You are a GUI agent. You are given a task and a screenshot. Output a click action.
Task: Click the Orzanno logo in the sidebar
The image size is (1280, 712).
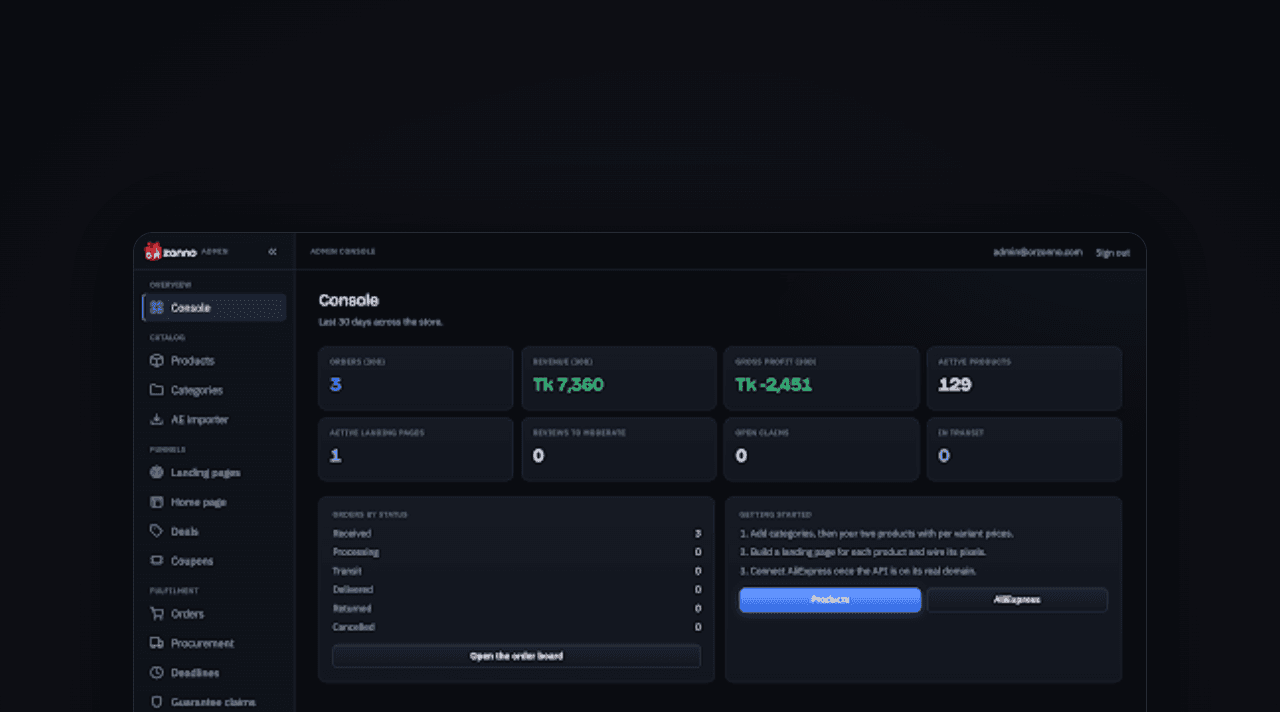171,252
